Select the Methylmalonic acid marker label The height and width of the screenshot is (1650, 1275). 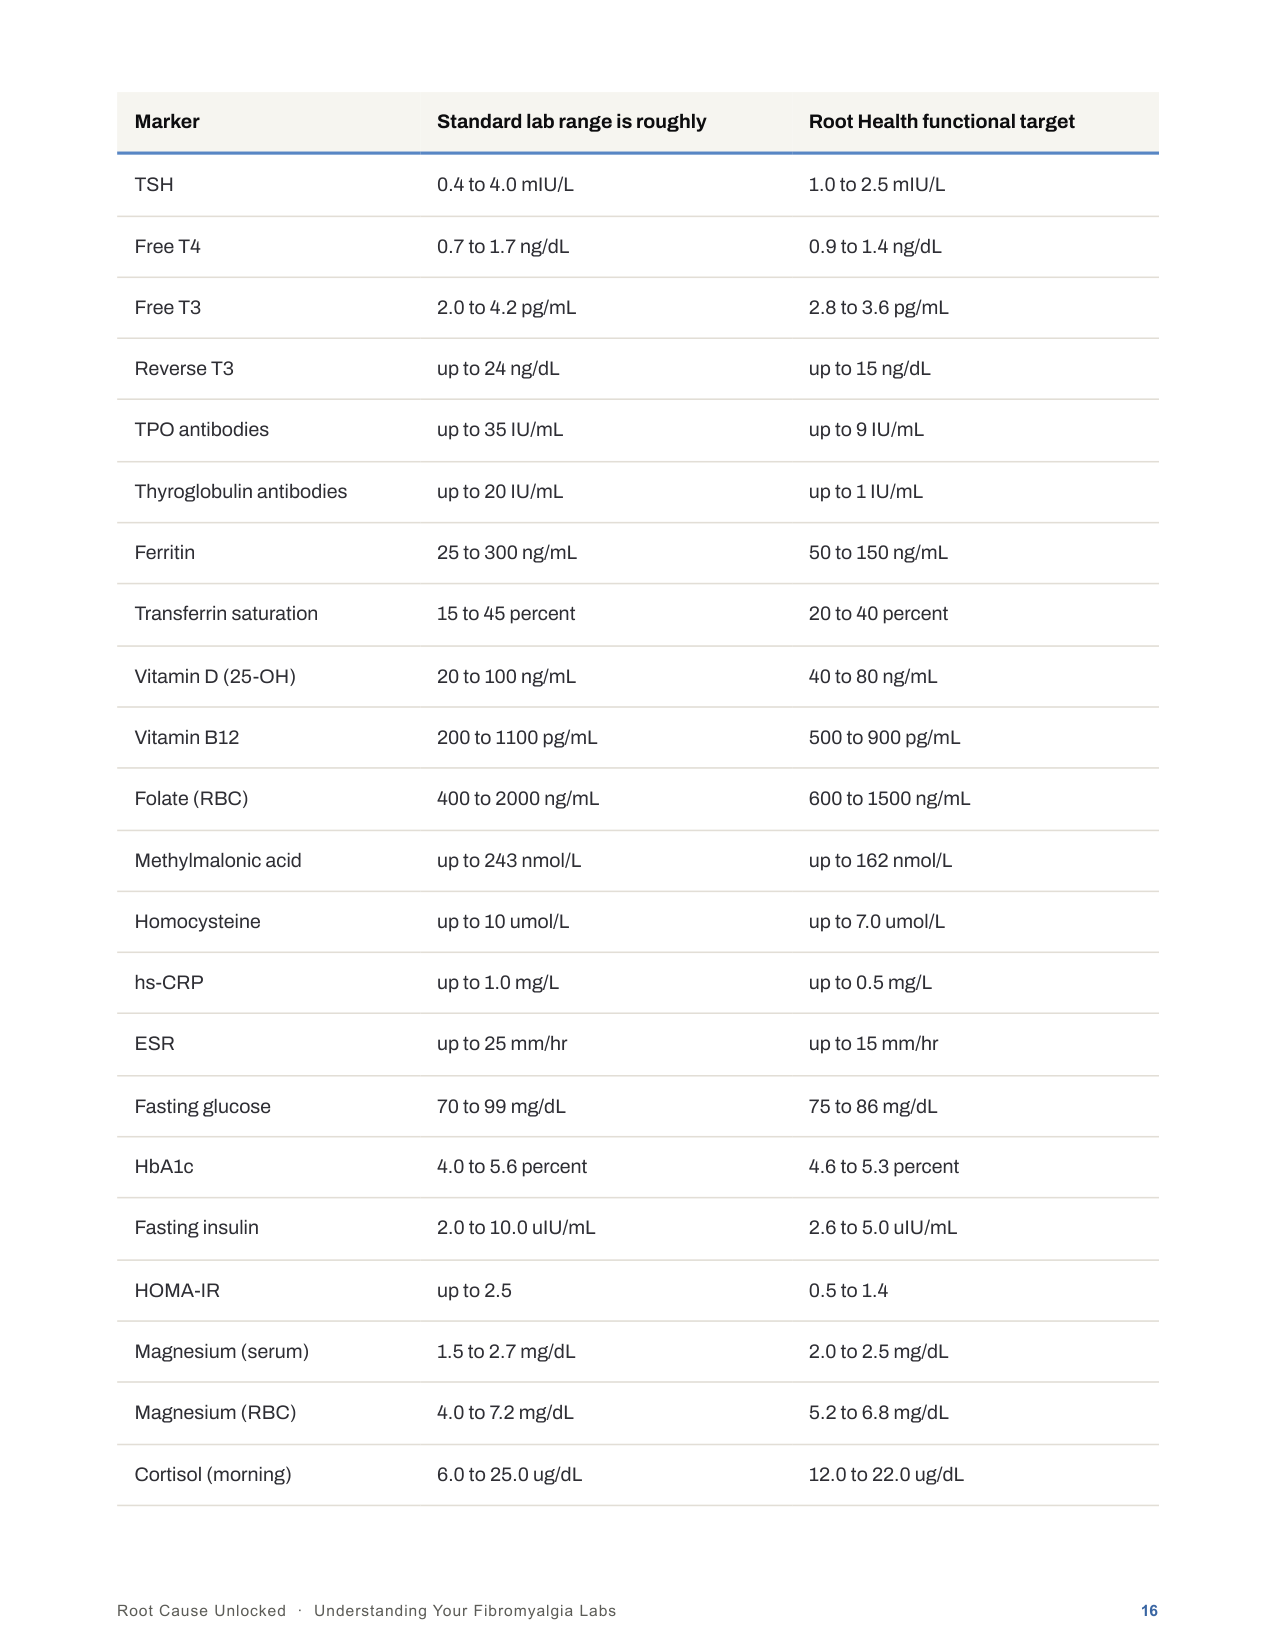[218, 860]
